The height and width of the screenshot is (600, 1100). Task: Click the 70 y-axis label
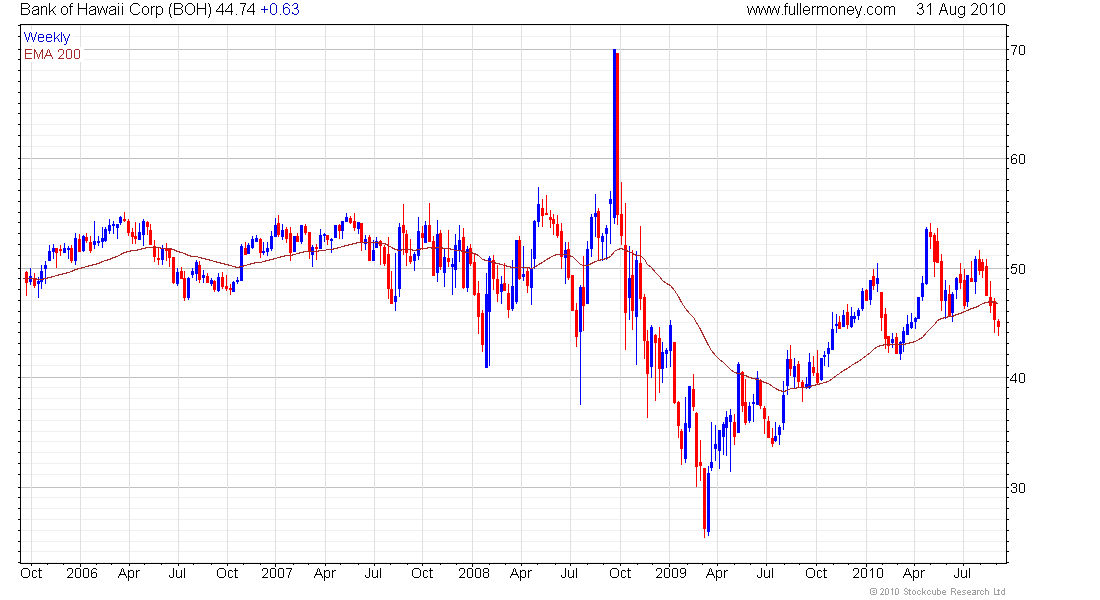pyautogui.click(x=1018, y=51)
